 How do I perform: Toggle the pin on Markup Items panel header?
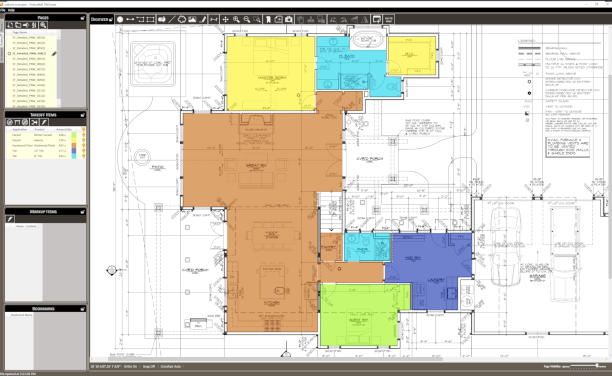point(82,212)
